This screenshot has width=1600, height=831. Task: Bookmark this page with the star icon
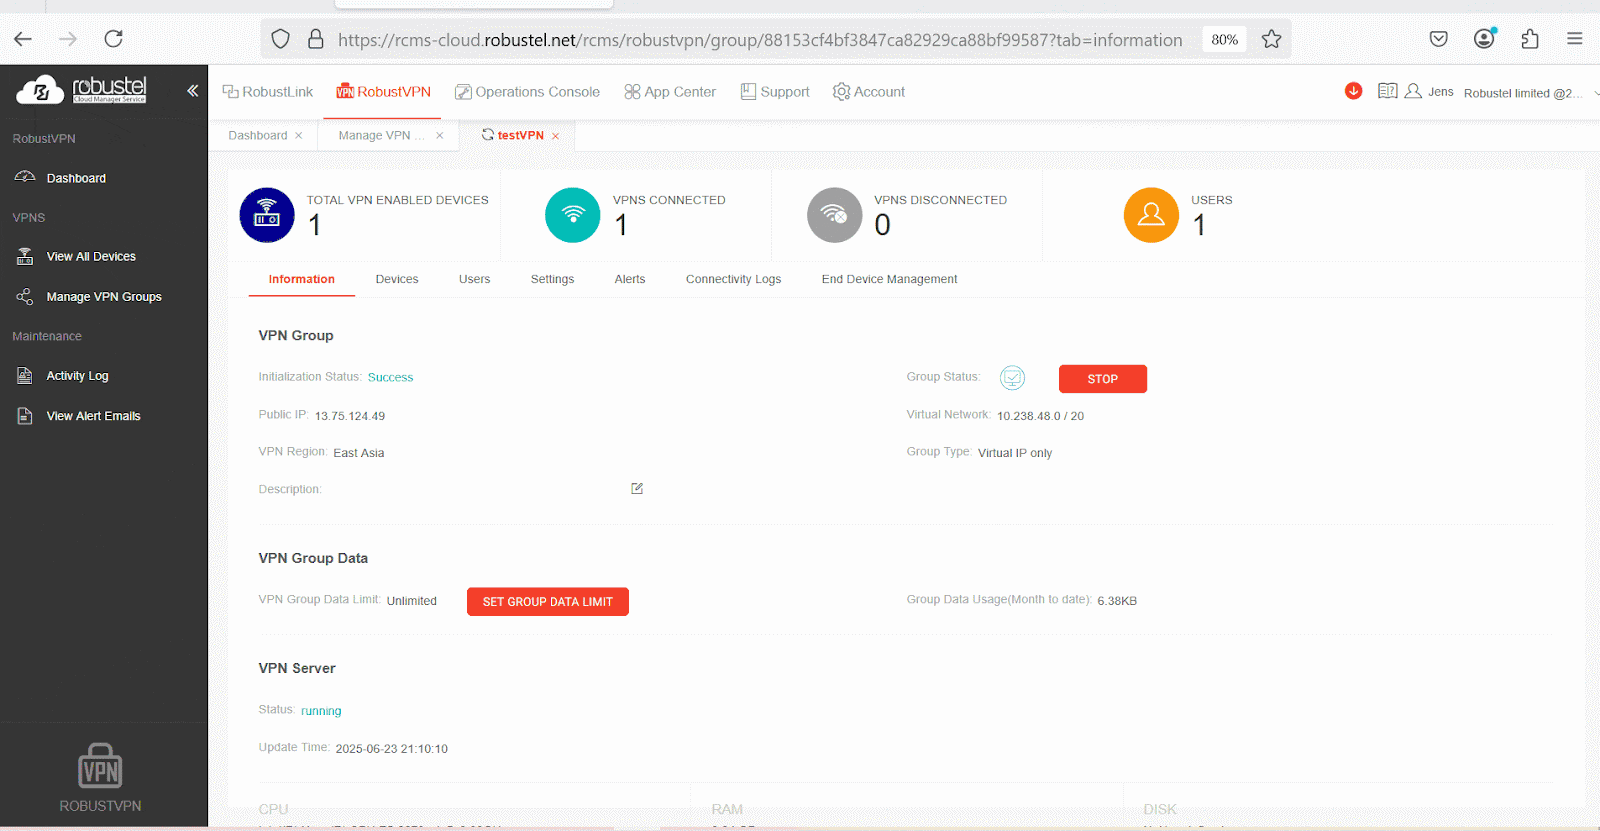[x=1271, y=39]
